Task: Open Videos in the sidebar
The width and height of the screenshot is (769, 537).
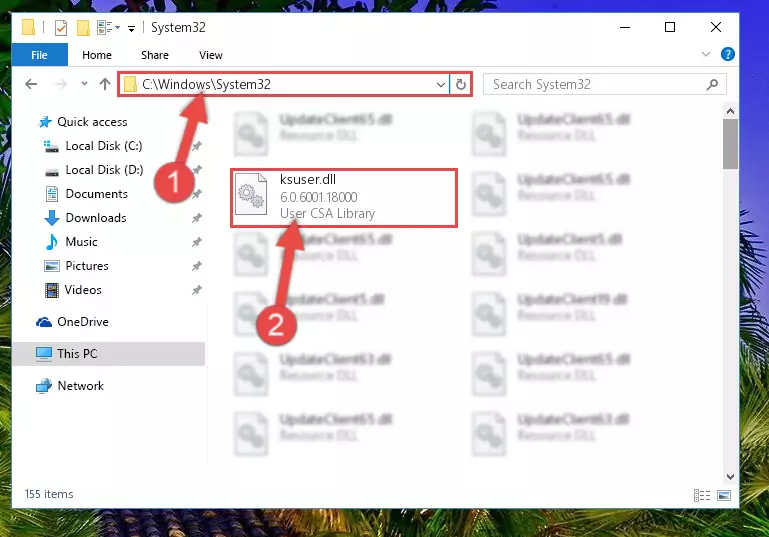Action: (x=83, y=290)
